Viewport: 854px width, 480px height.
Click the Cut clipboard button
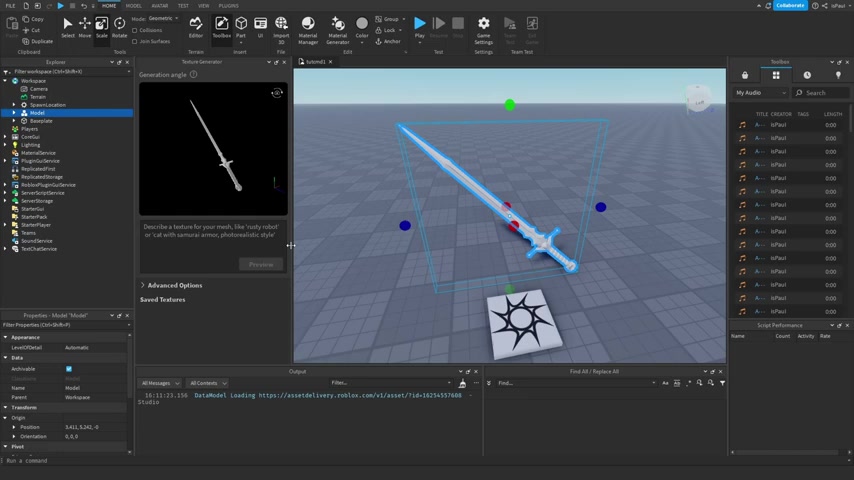tap(32, 30)
